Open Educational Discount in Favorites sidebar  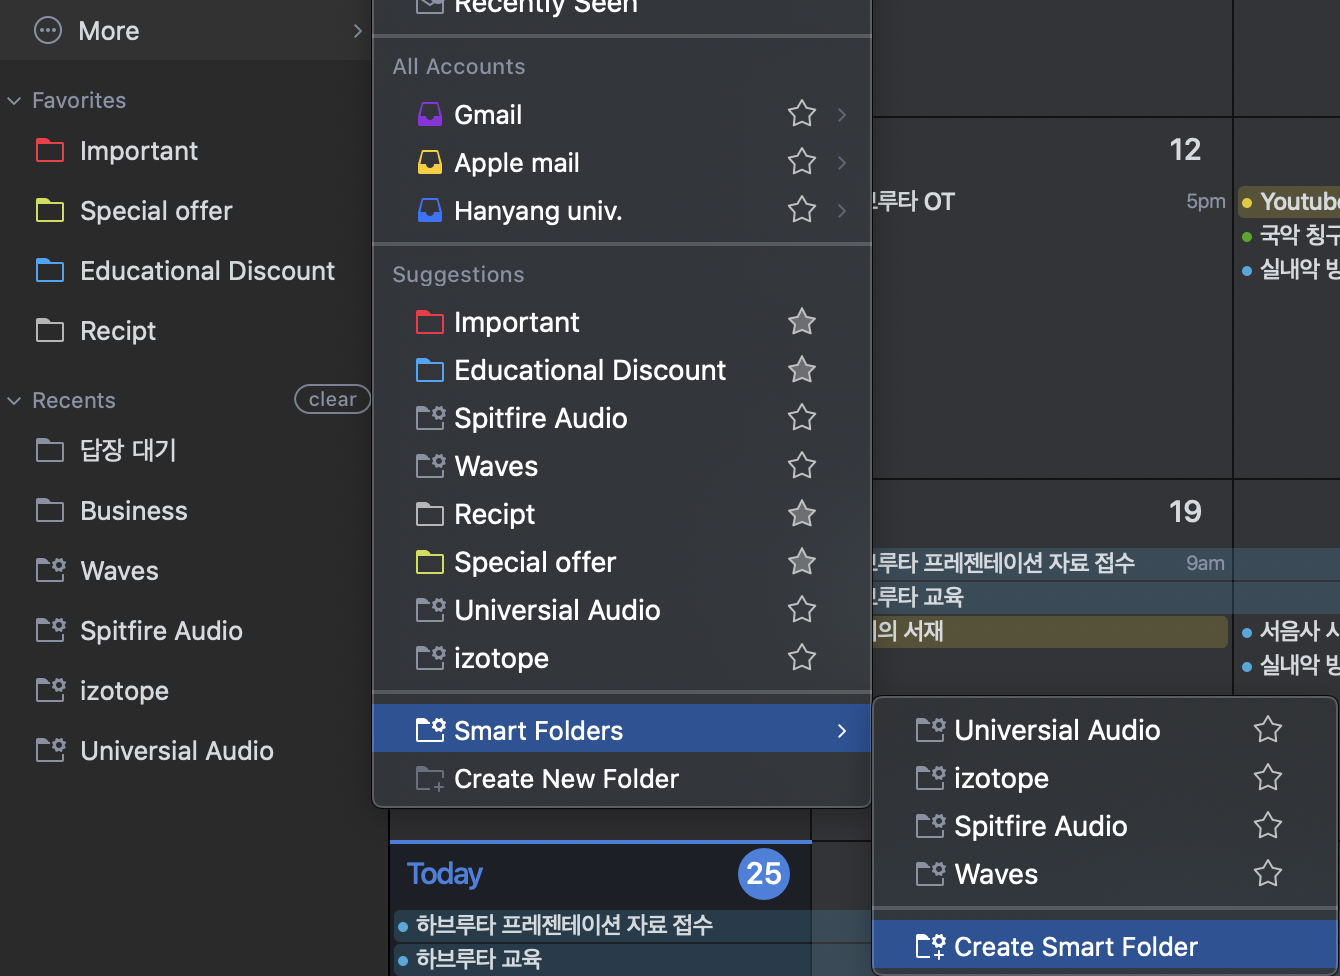coord(185,271)
